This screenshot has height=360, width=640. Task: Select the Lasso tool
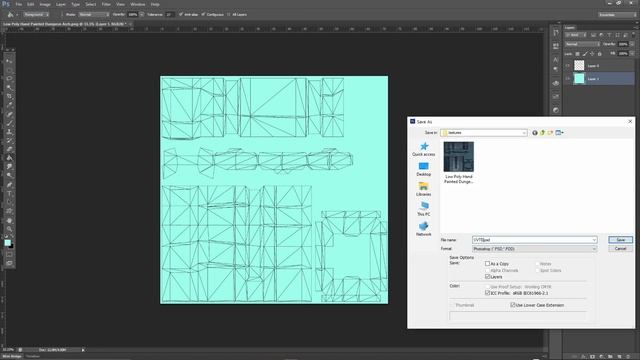click(x=9, y=78)
